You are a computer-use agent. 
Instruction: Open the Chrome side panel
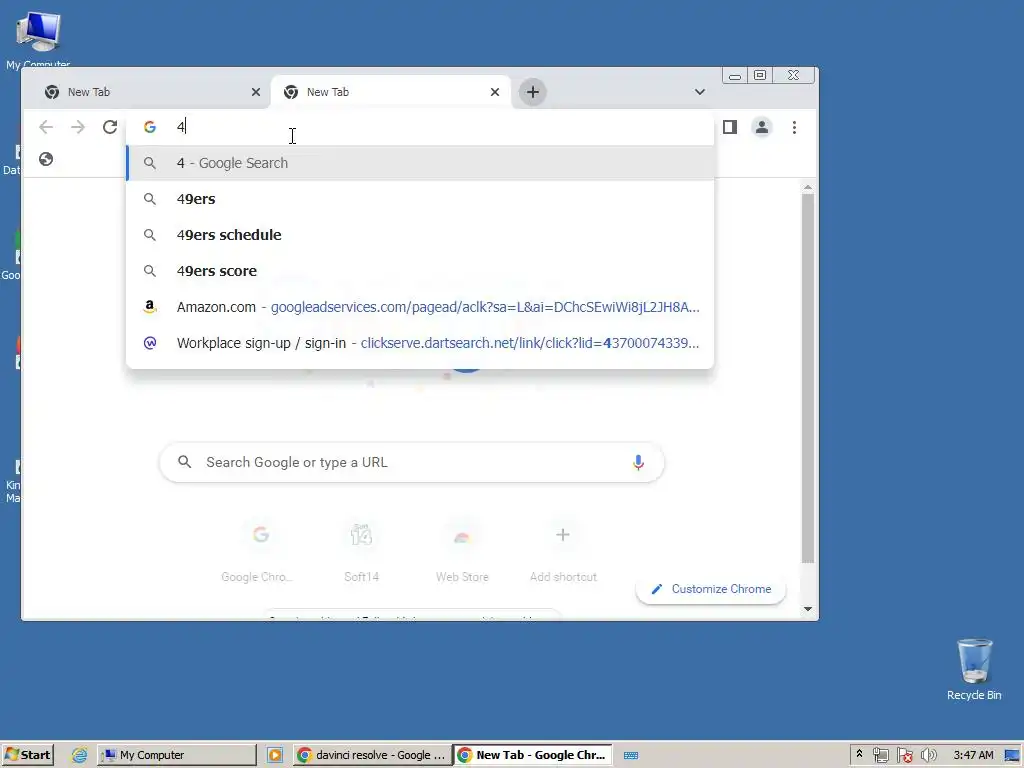click(x=729, y=127)
